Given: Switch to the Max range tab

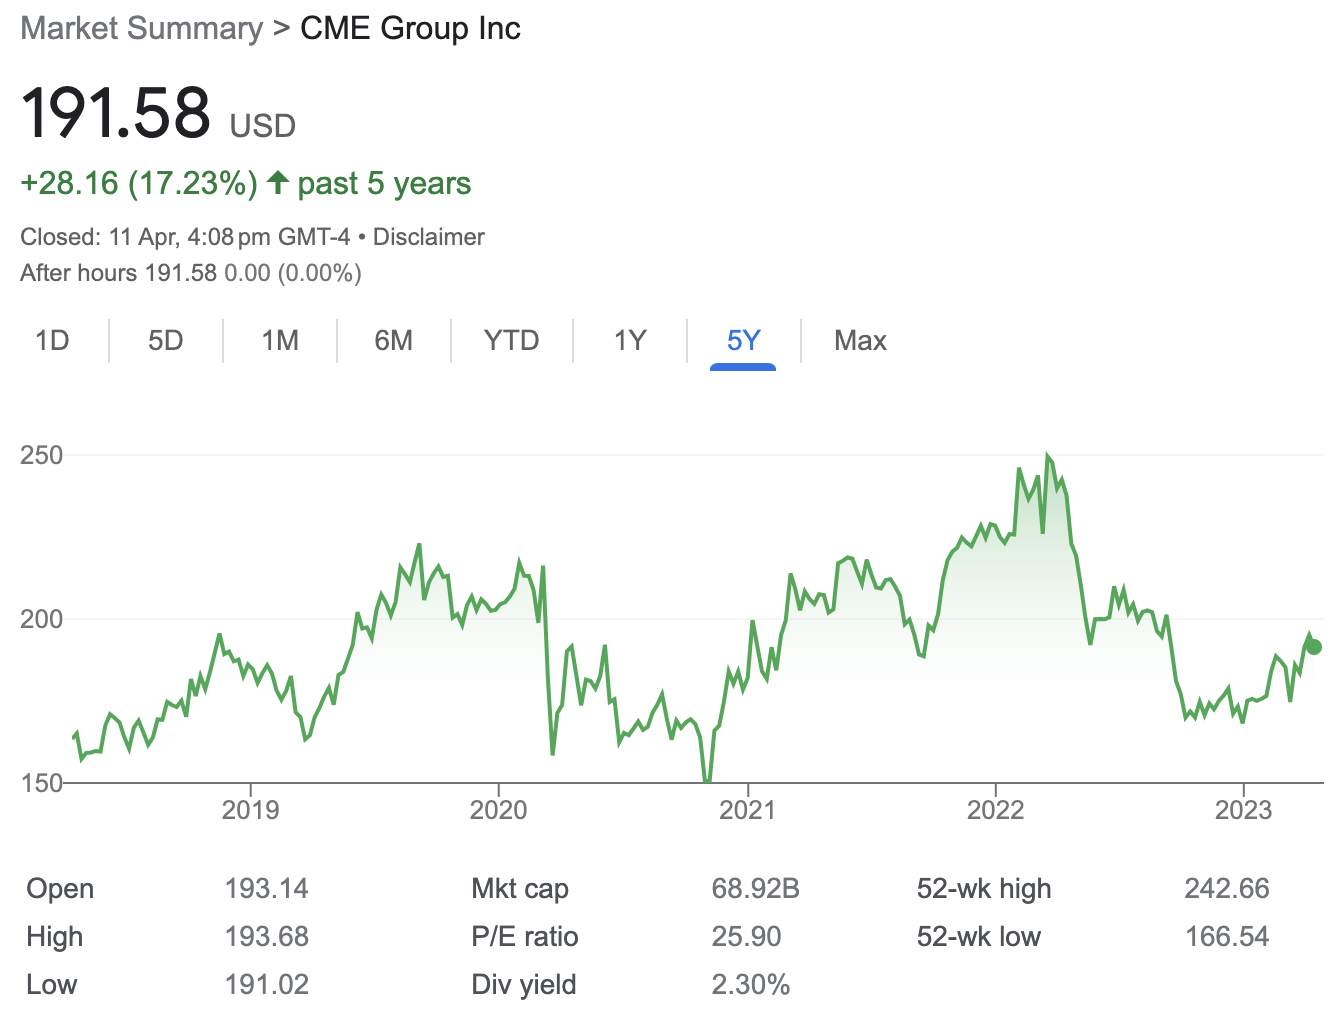Looking at the screenshot, I should (860, 341).
